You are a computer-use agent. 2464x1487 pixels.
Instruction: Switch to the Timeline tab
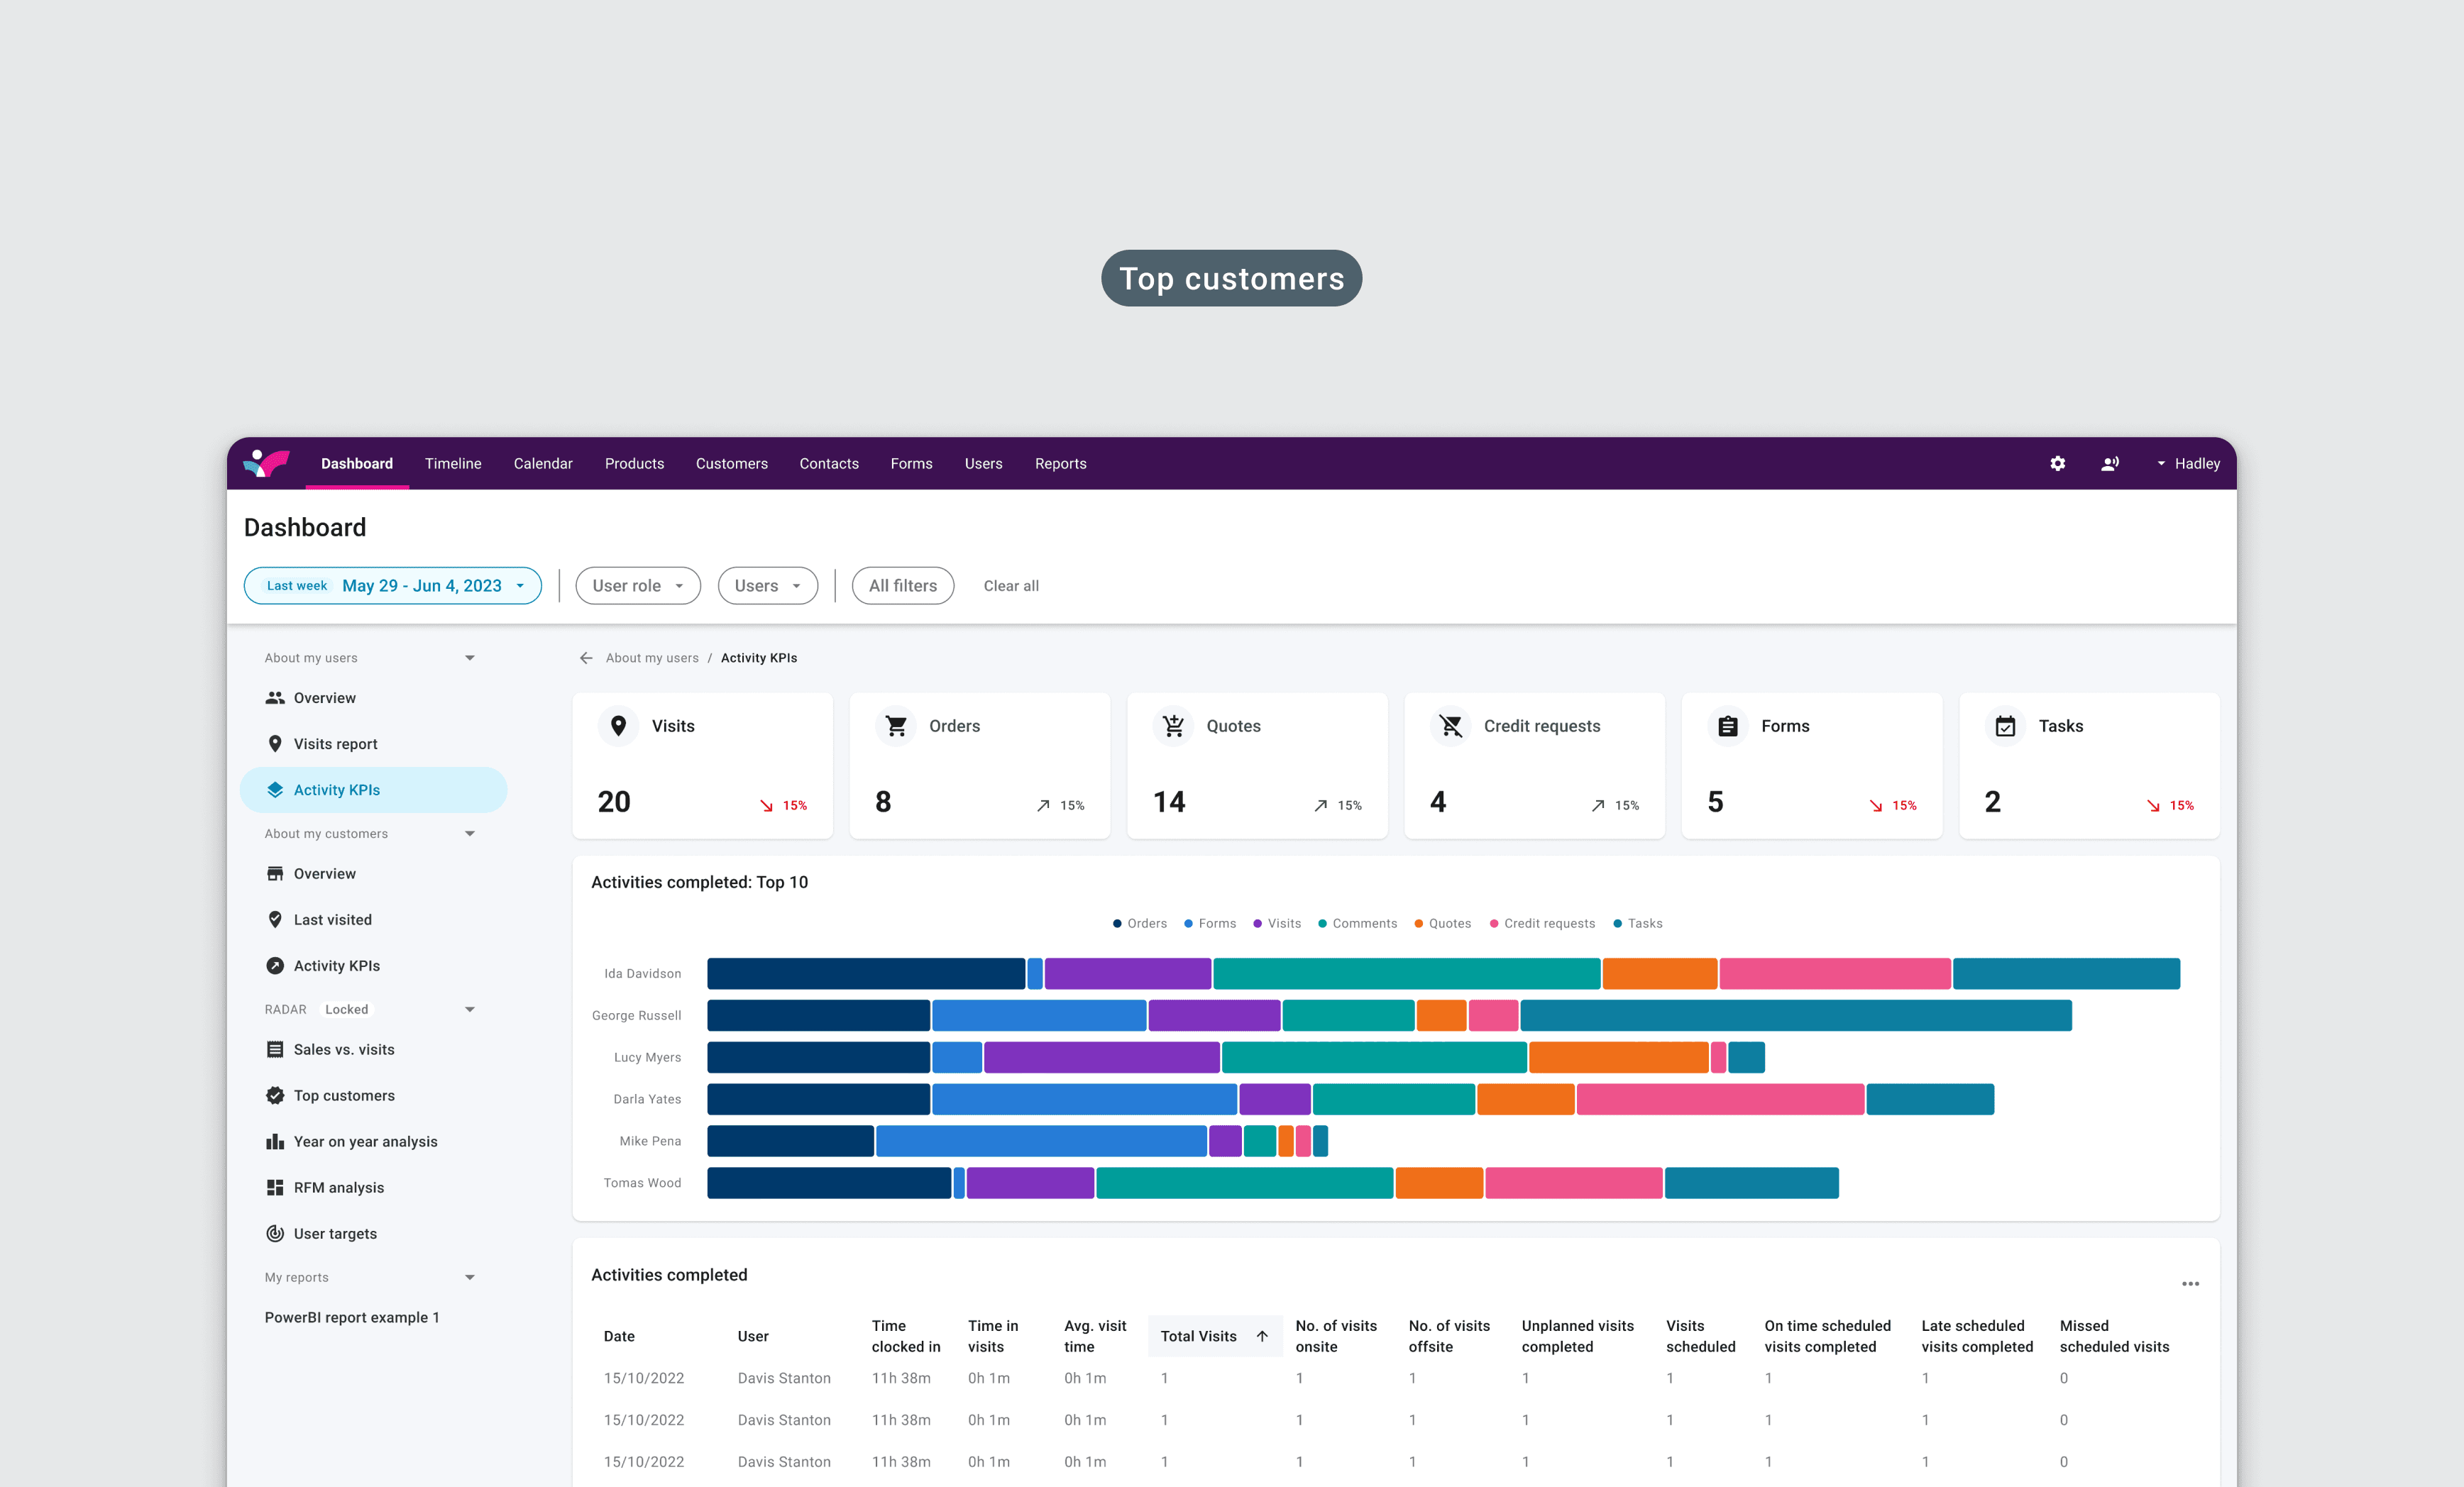[453, 463]
